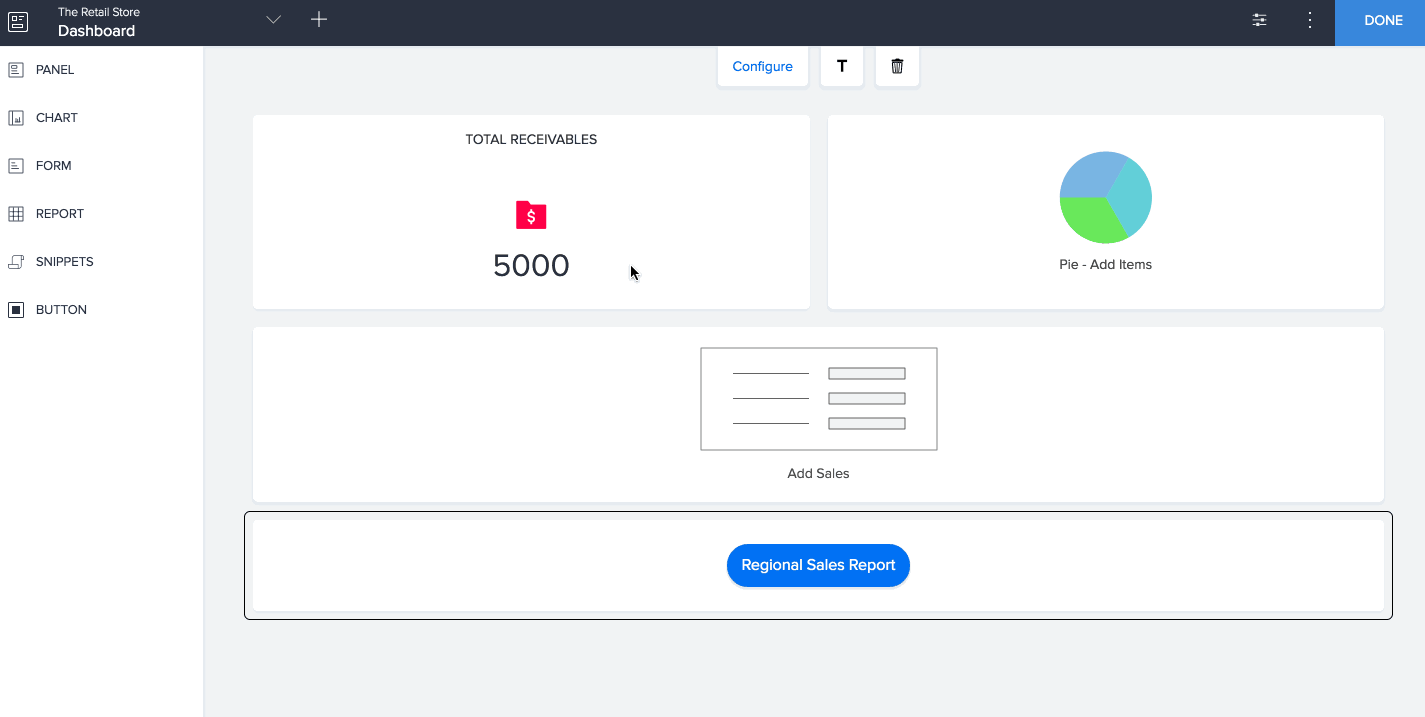Choose the REPORT grid icon
Screen dimensions: 1425x717
click(x=16, y=214)
